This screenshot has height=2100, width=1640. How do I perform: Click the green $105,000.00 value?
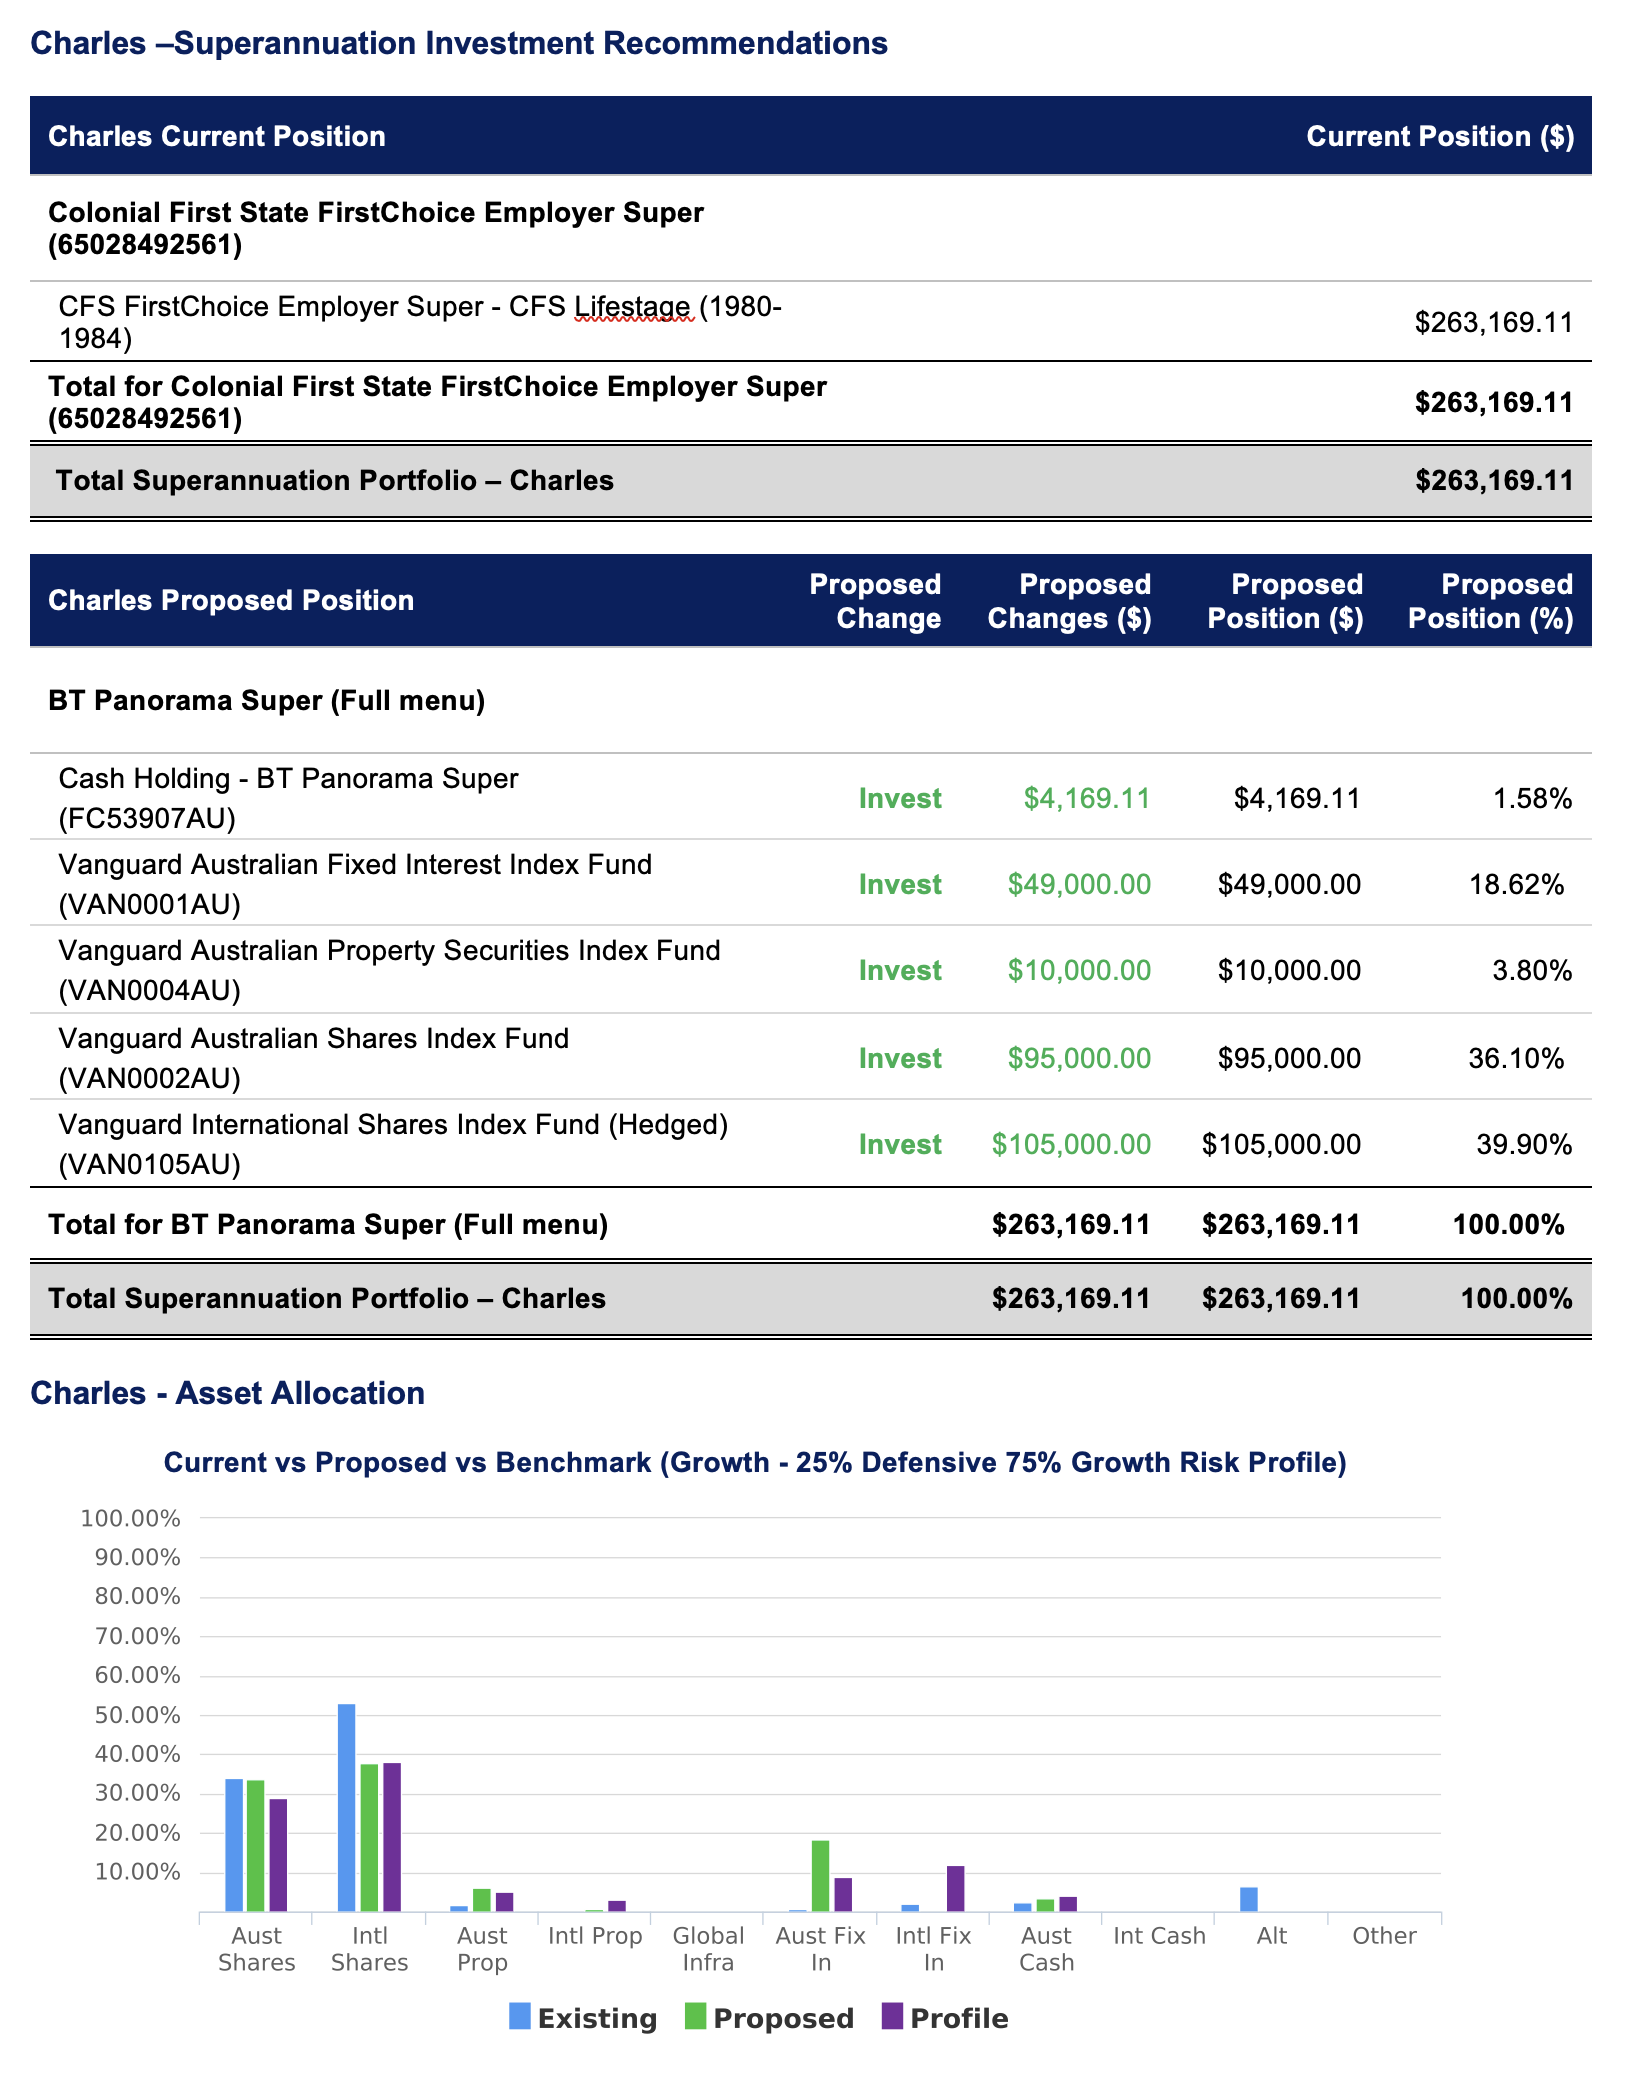1071,1144
